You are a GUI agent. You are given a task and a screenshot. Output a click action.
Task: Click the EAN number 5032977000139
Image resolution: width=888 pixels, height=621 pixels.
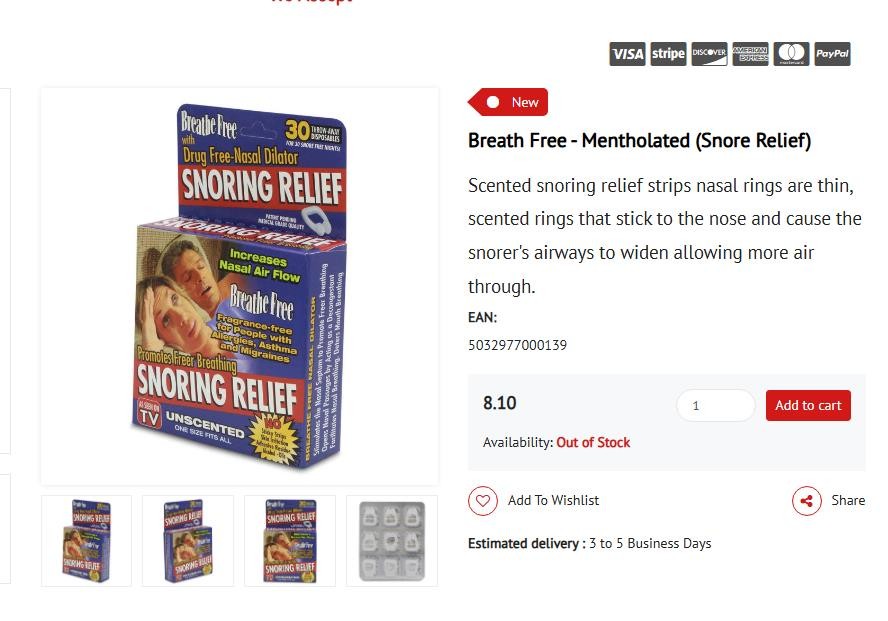(x=517, y=345)
